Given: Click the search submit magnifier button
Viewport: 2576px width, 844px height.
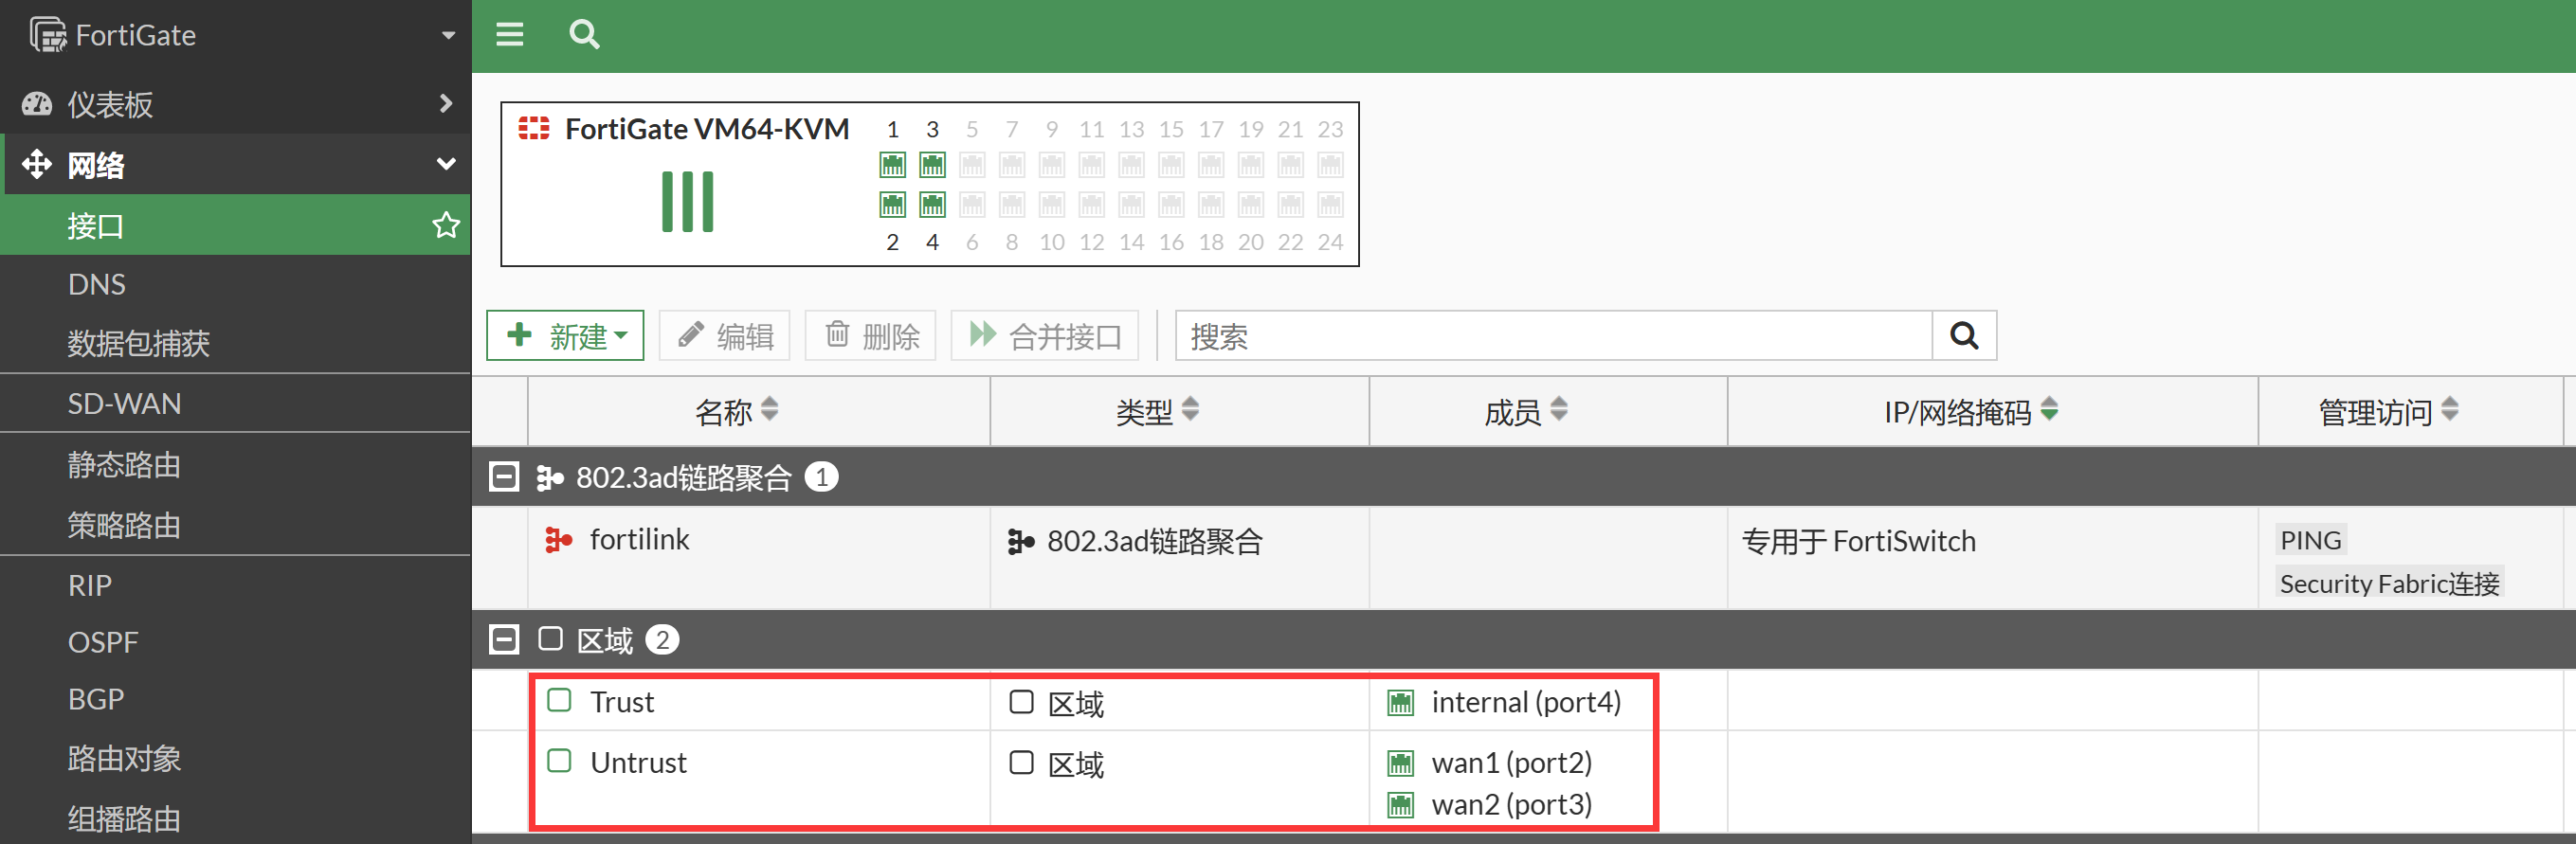Looking at the screenshot, I should pyautogui.click(x=1964, y=336).
